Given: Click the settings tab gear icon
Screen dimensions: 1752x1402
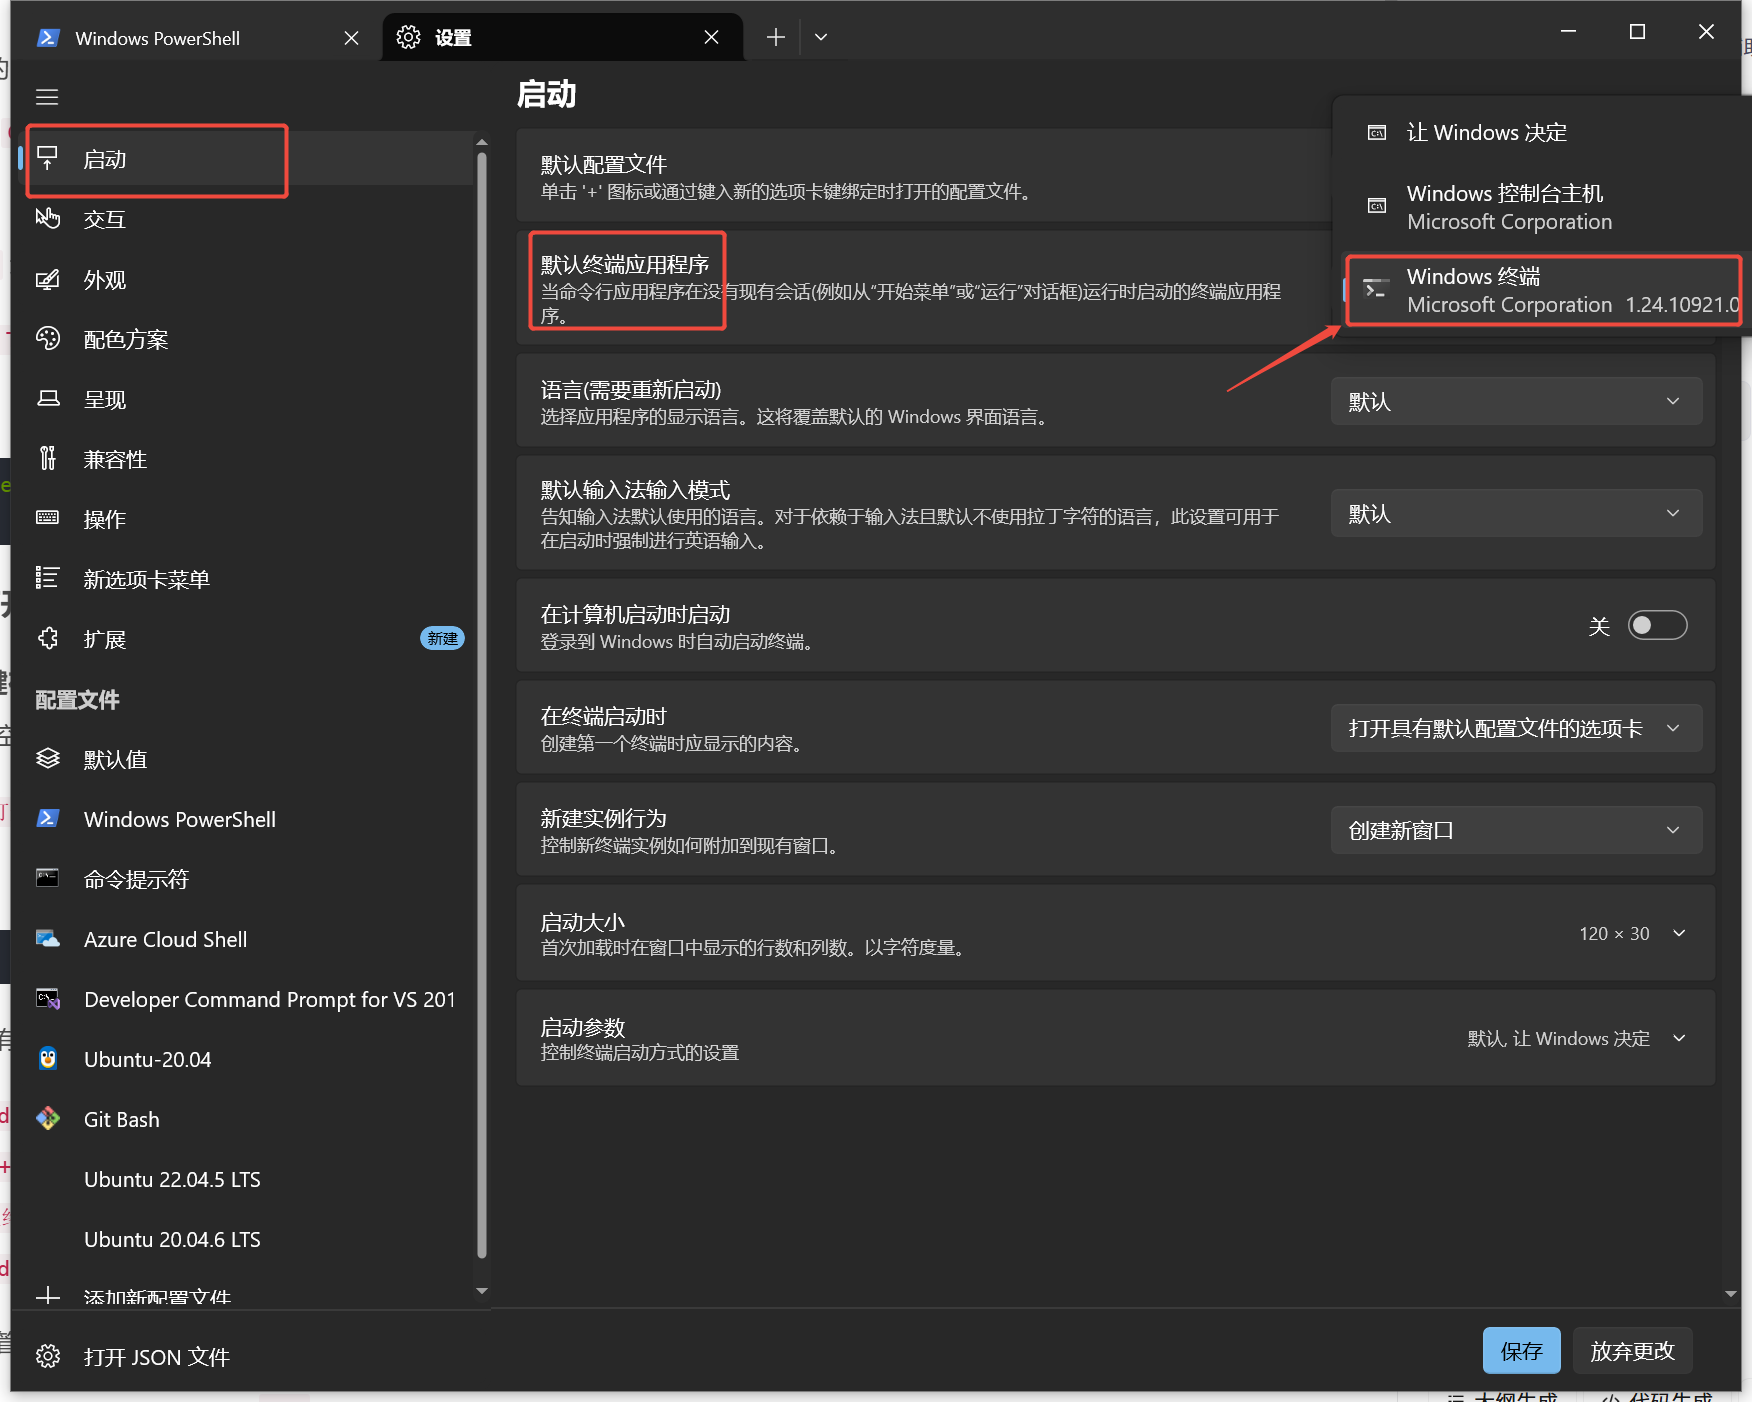Looking at the screenshot, I should (x=408, y=37).
